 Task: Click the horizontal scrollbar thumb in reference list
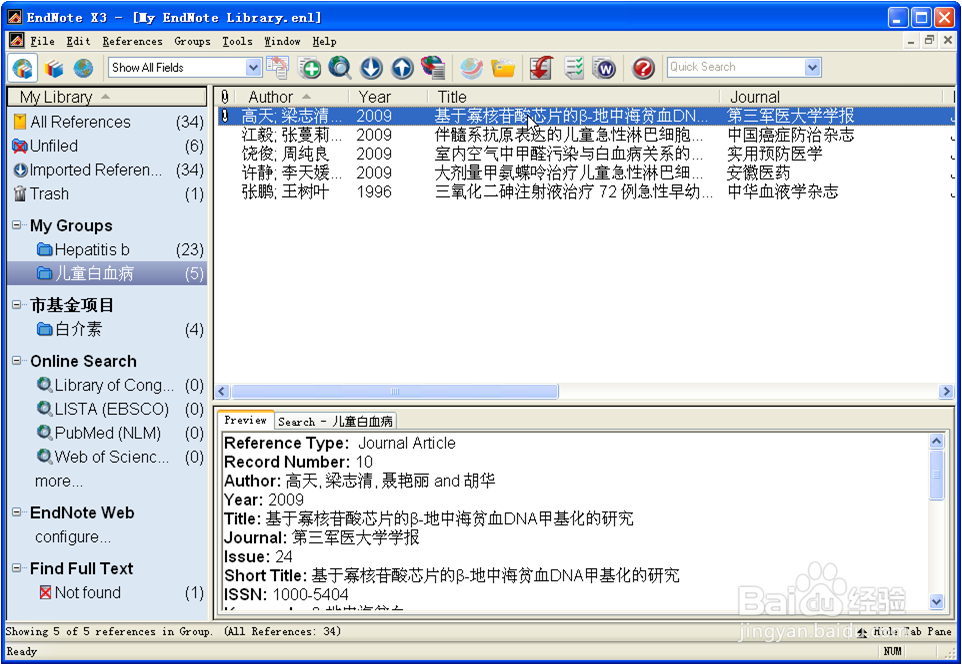click(394, 391)
